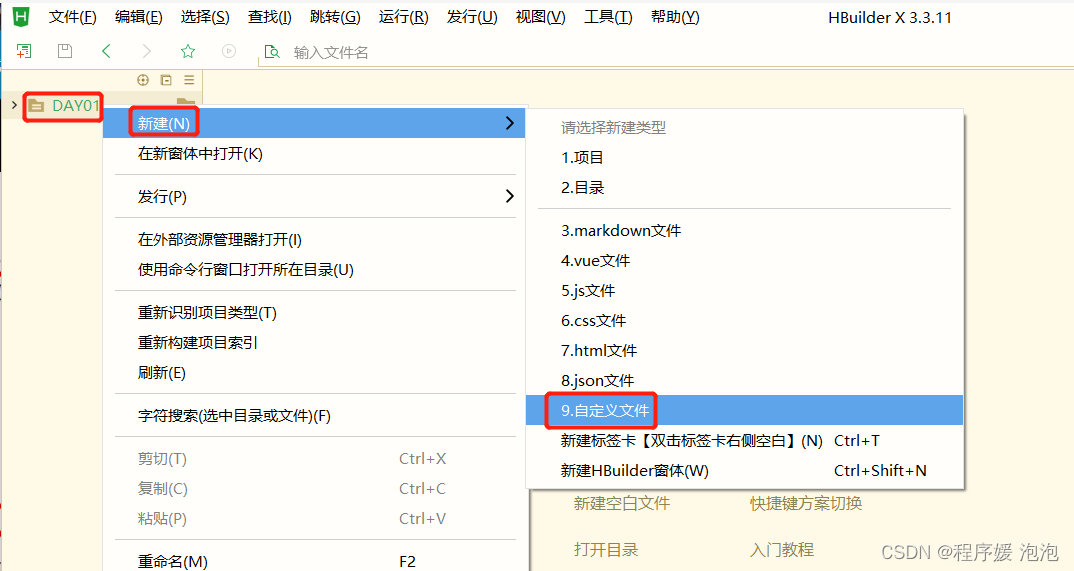Viewport: 1074px width, 571px height.
Task: Select the DAY01 project folder
Action: tap(75, 106)
